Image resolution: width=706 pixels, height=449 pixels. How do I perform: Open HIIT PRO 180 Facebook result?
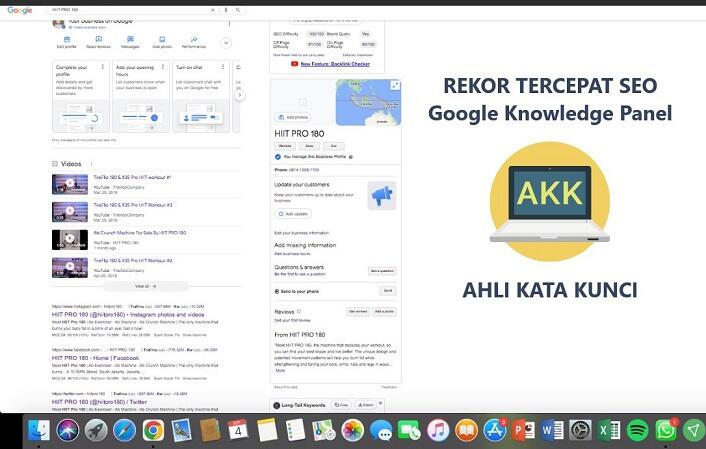[95, 358]
